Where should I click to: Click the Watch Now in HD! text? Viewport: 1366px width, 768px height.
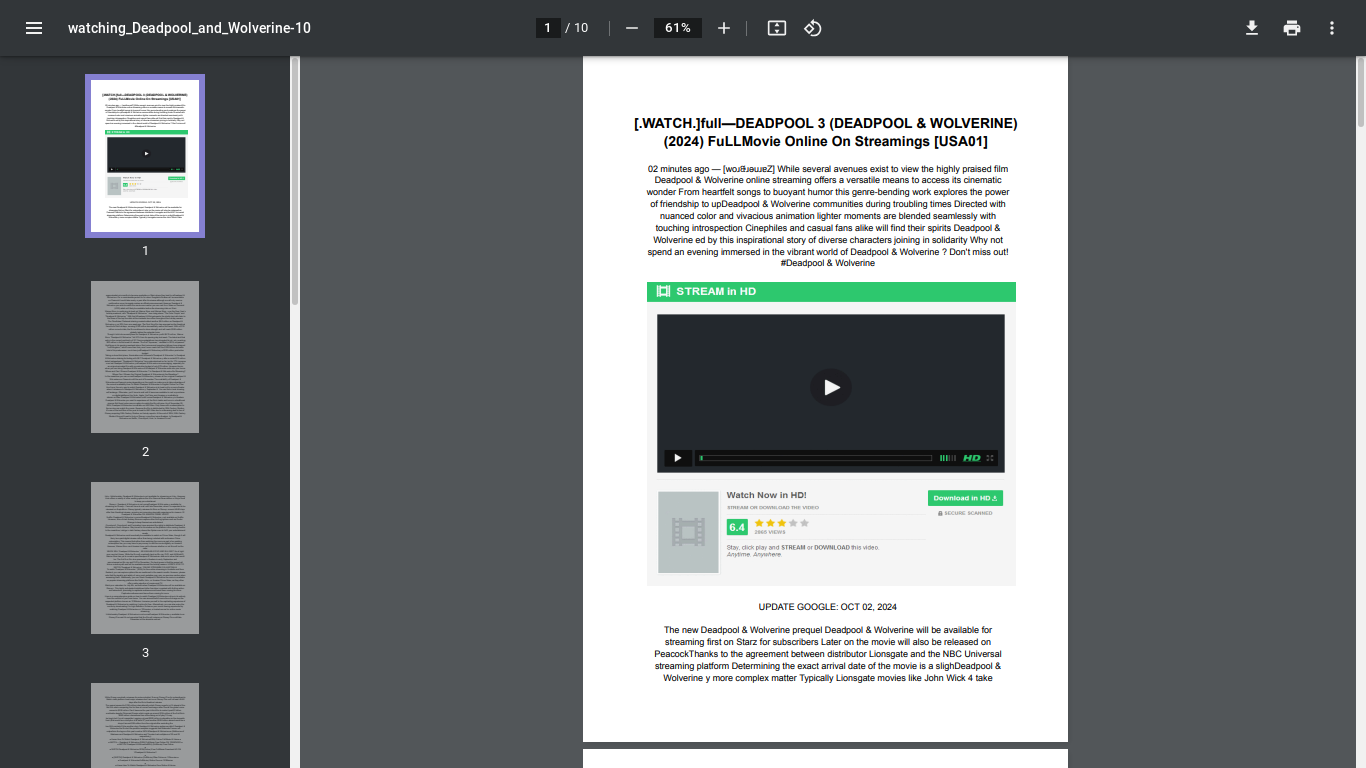coord(766,495)
